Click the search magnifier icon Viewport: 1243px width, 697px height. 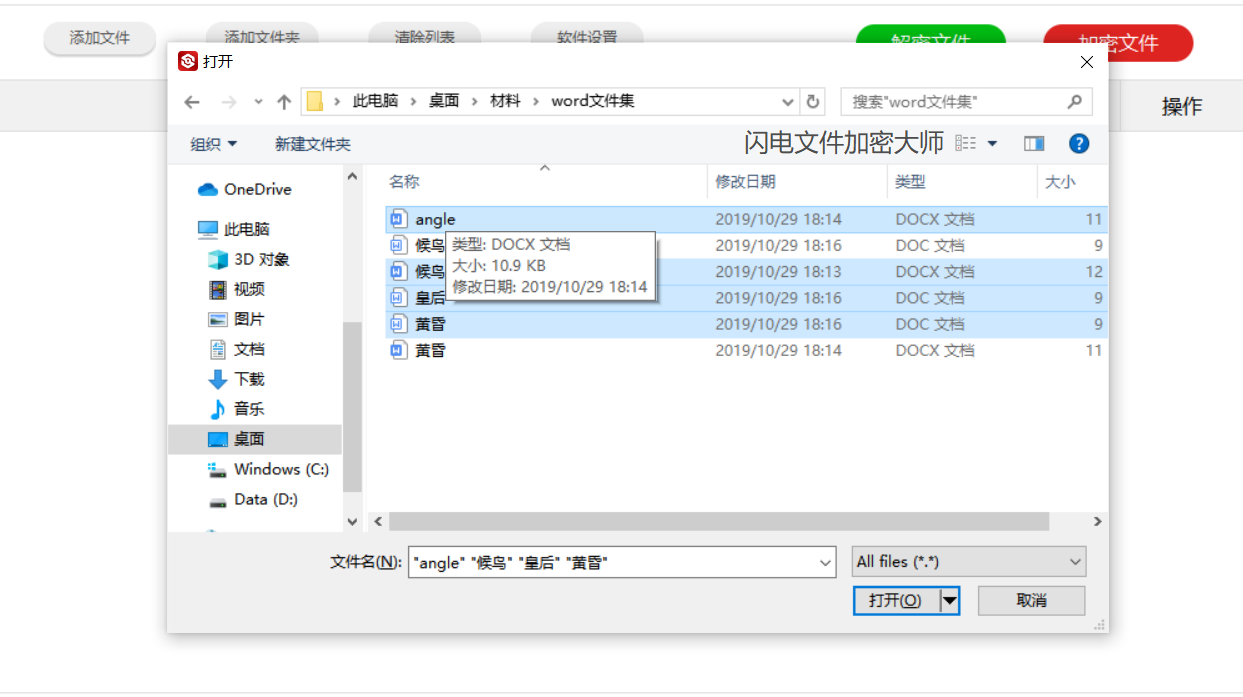point(1075,101)
